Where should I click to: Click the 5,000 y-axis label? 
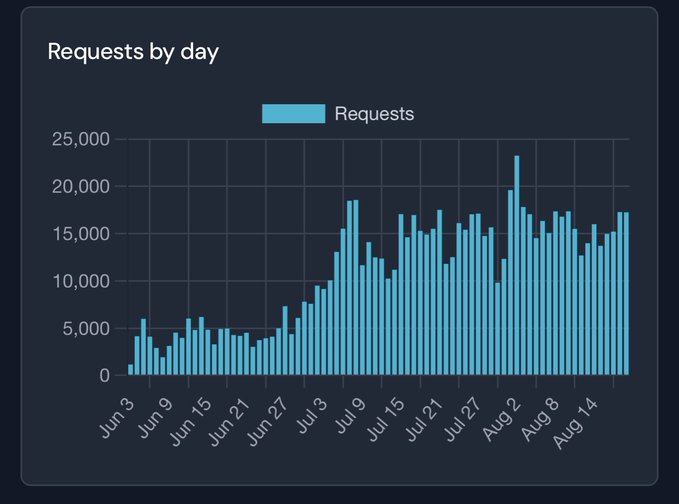coord(86,329)
